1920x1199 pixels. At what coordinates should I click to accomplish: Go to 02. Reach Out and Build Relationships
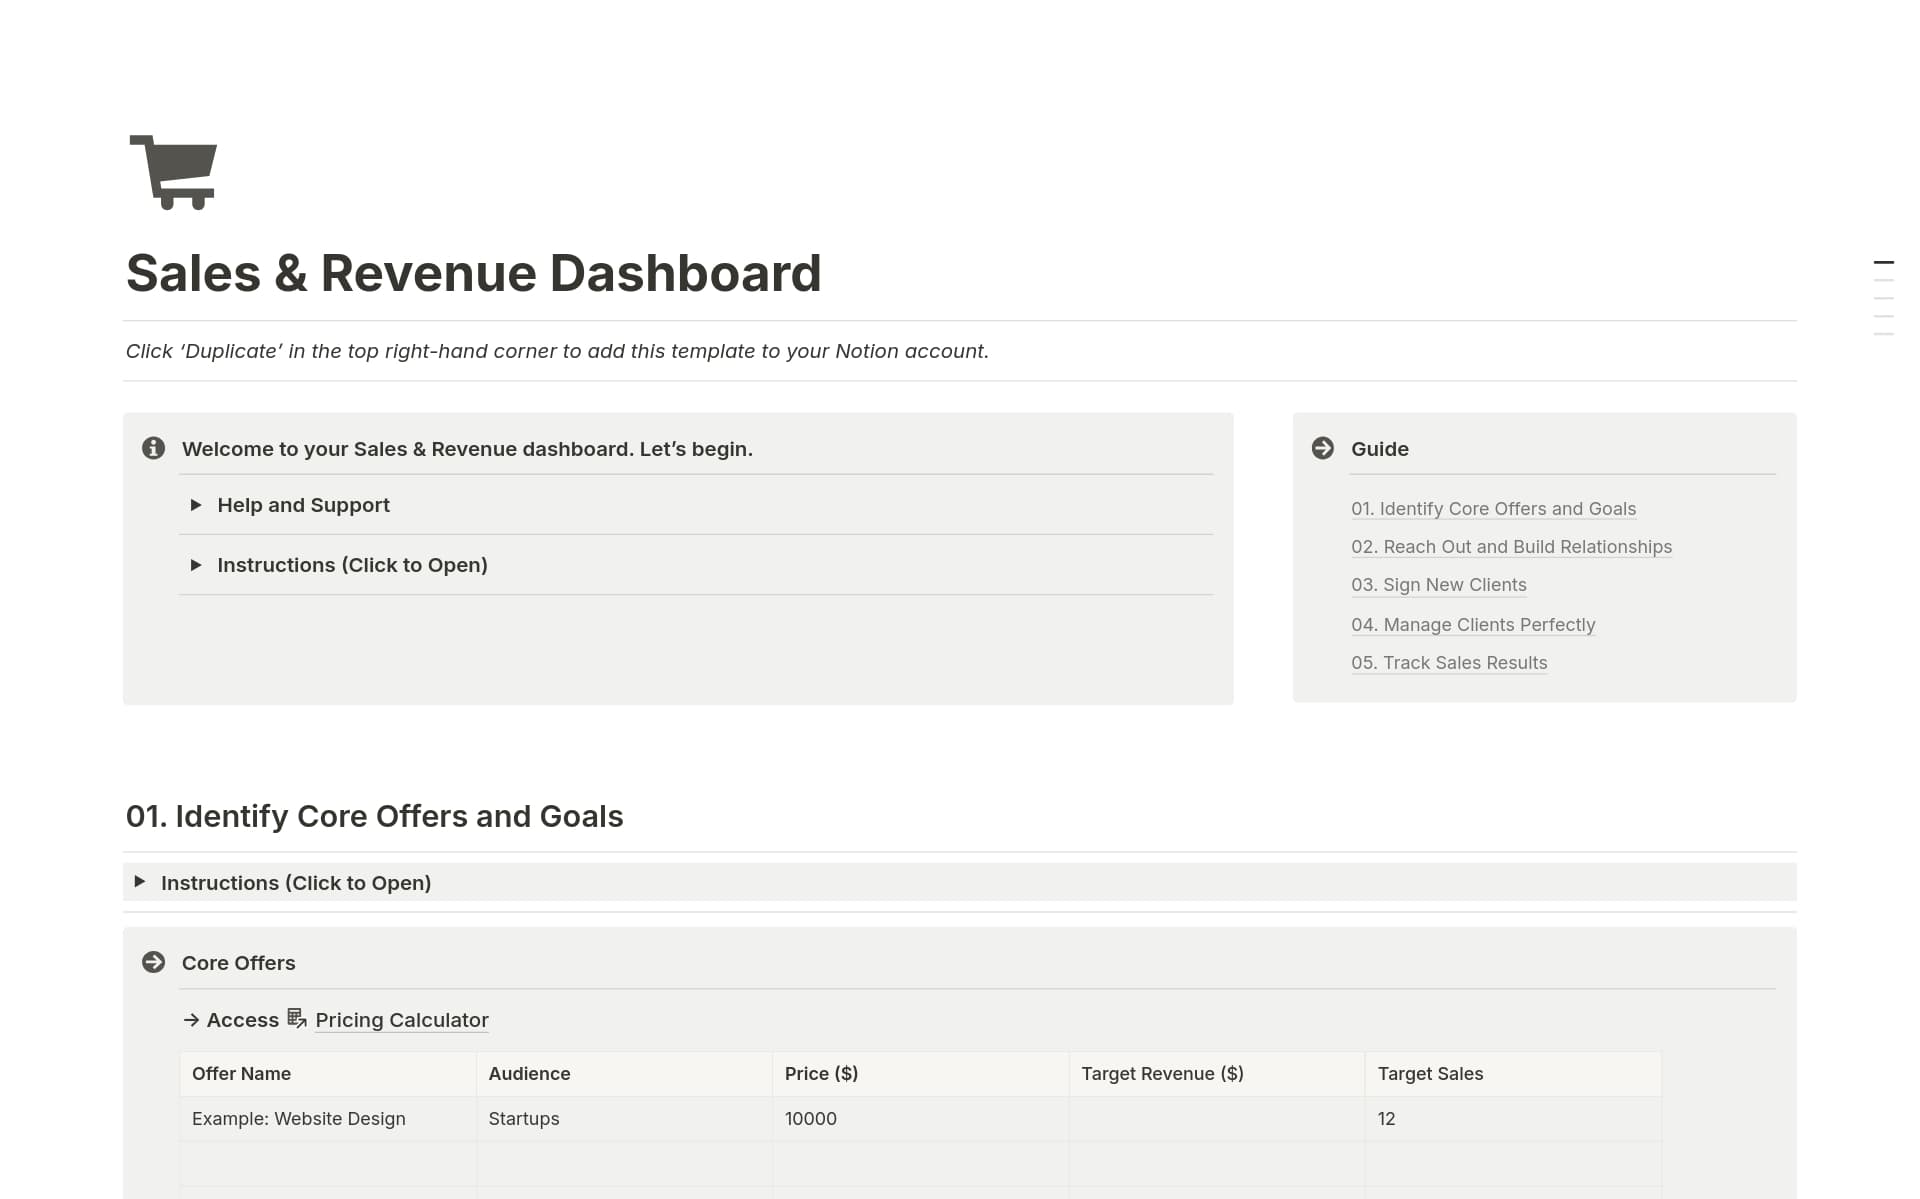click(x=1510, y=547)
